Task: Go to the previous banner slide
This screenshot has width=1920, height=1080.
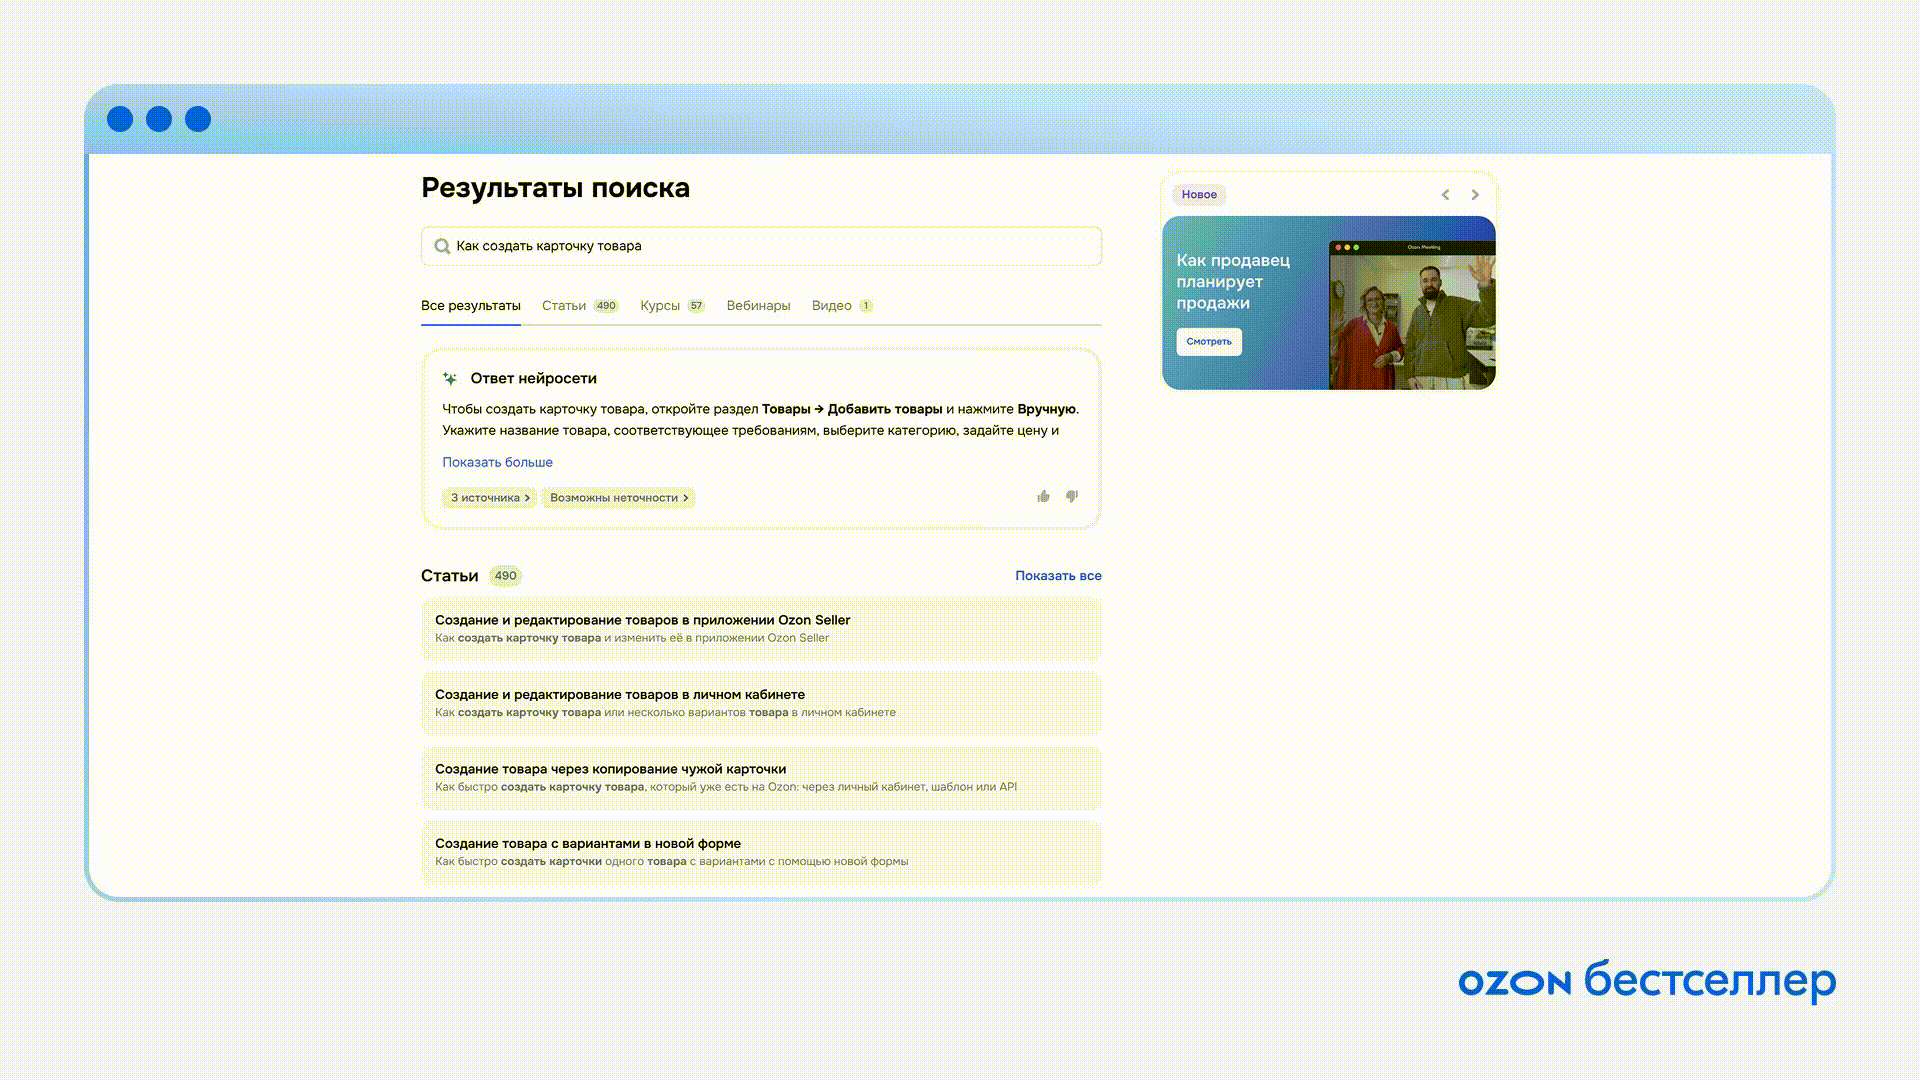Action: [x=1445, y=195]
